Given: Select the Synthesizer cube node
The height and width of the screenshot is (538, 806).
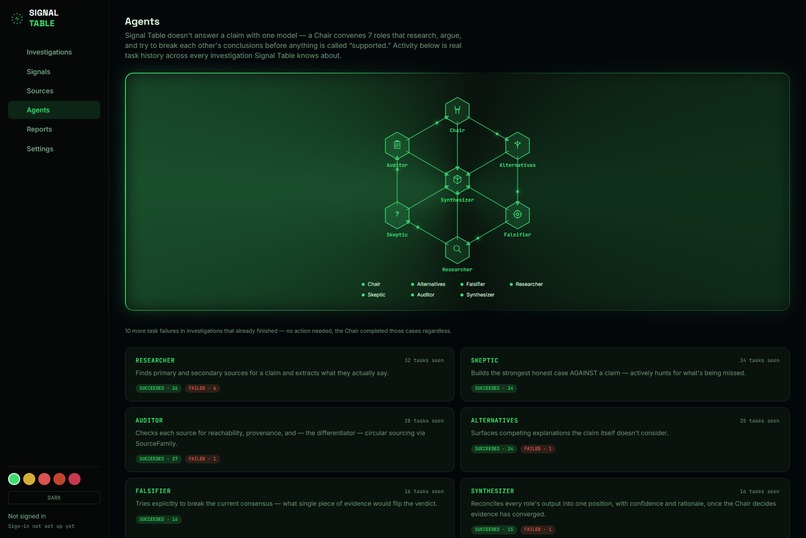Looking at the screenshot, I should (x=457, y=180).
